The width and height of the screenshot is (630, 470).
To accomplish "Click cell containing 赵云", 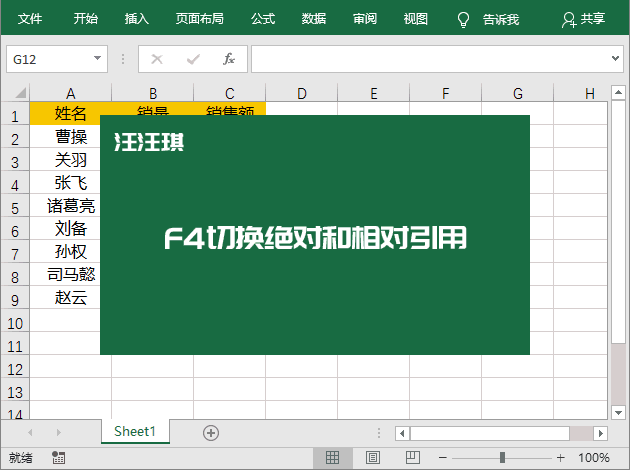I will pyautogui.click(x=71, y=297).
